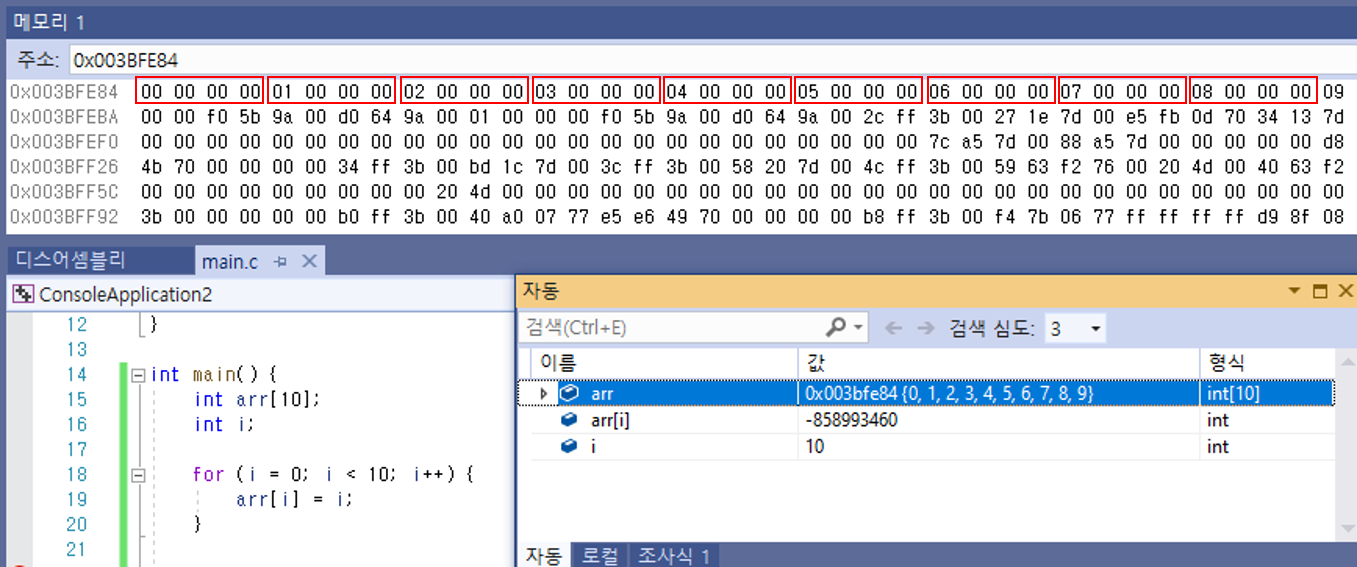Open the ConsoleApplication2 project dropdown
Image resolution: width=1357 pixels, height=567 pixels.
(x=260, y=294)
